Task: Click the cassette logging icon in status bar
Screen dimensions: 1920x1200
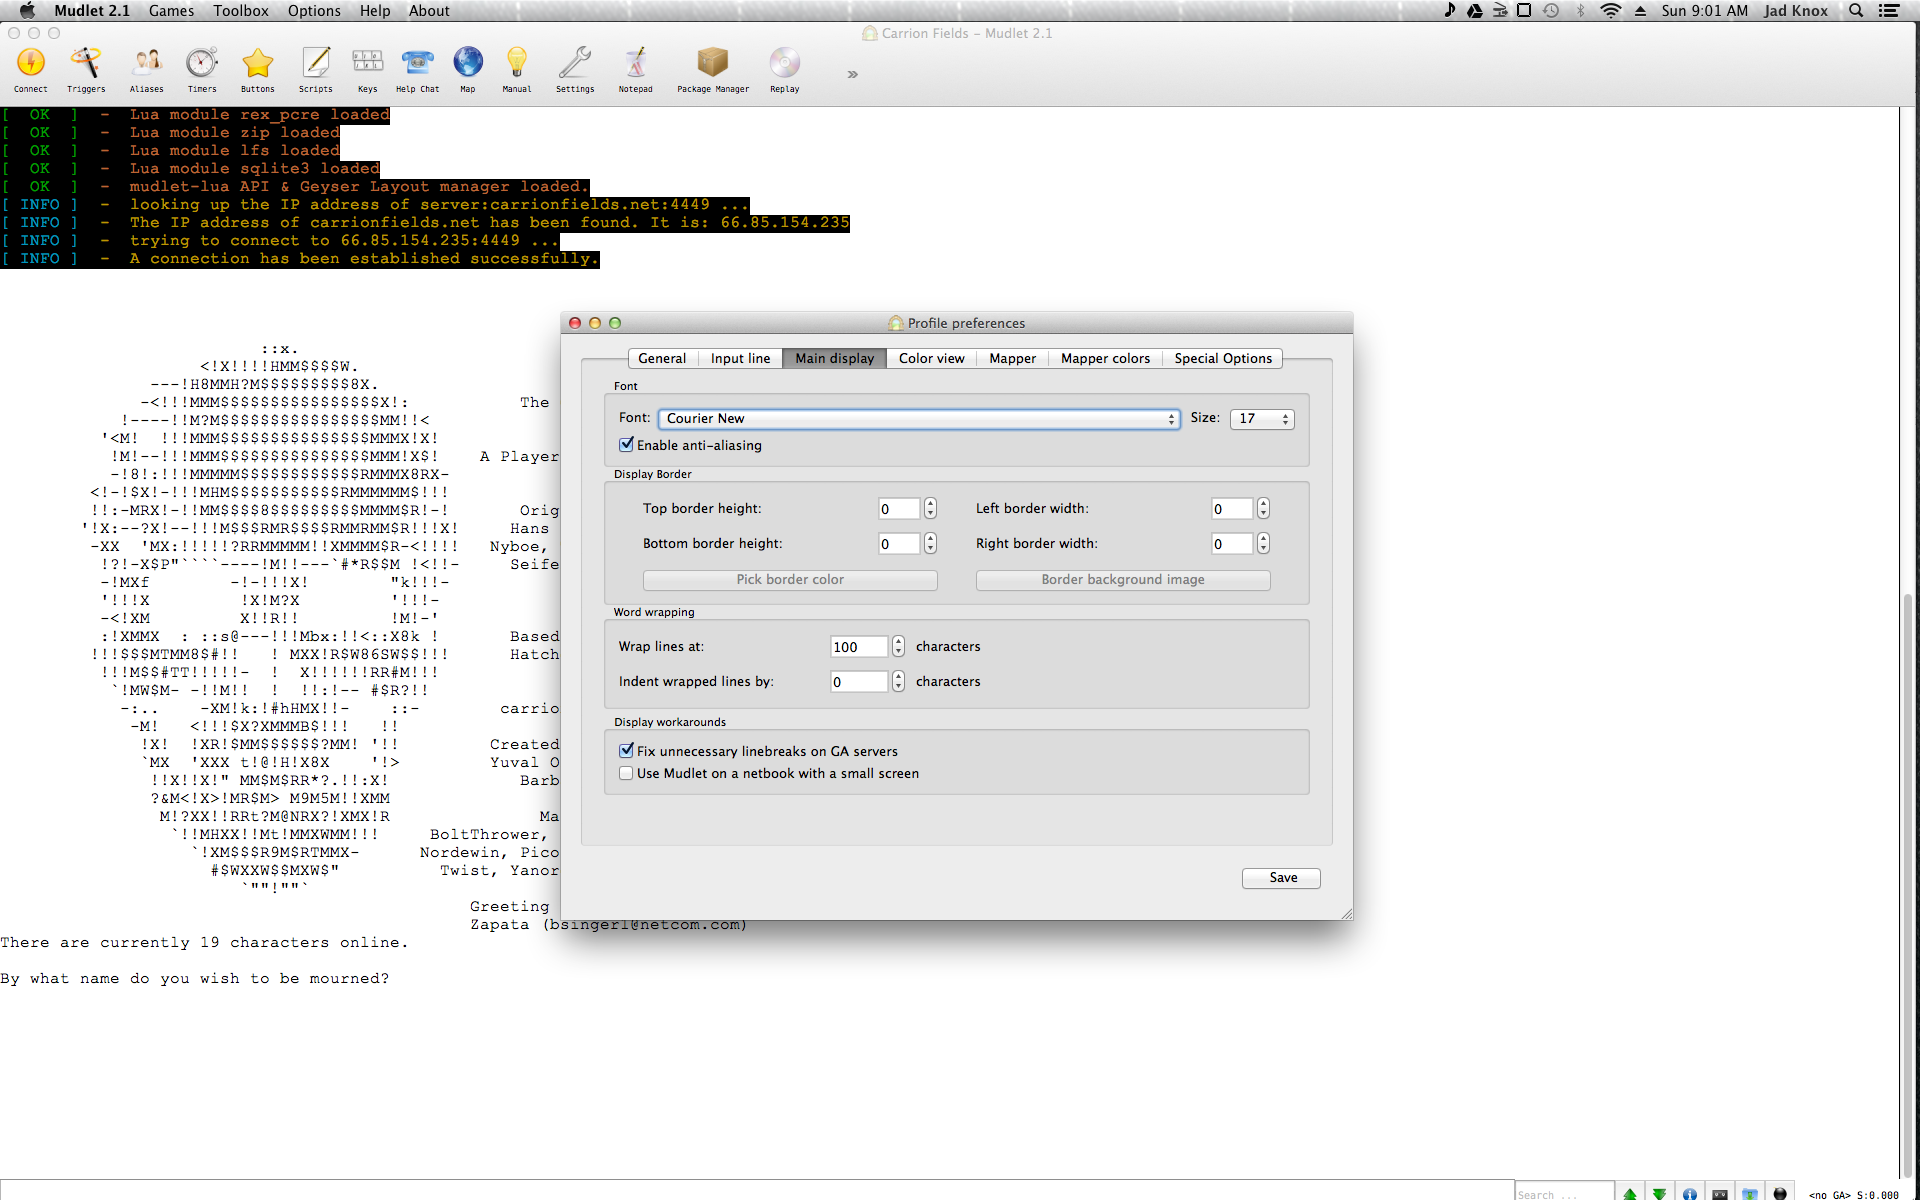Action: coord(1720,1192)
